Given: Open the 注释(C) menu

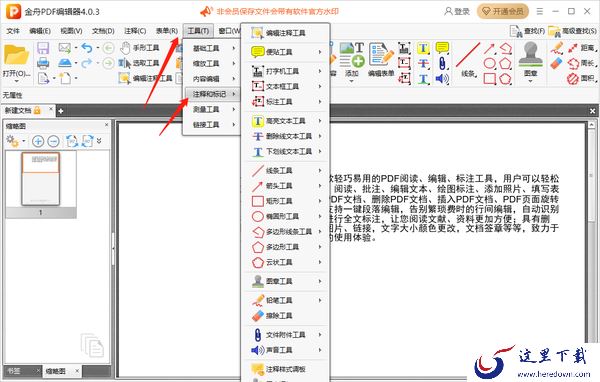Looking at the screenshot, I should [x=135, y=31].
